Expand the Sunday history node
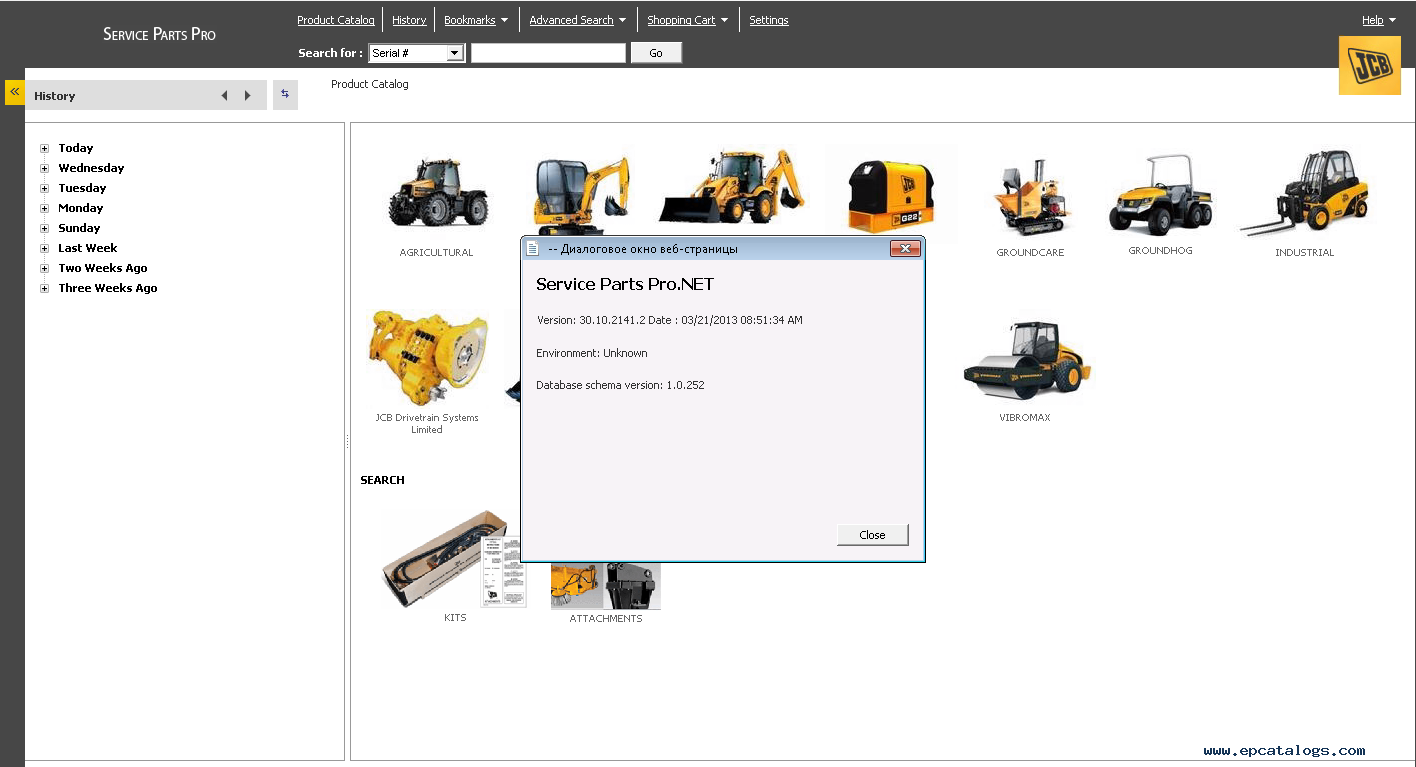 click(x=44, y=228)
